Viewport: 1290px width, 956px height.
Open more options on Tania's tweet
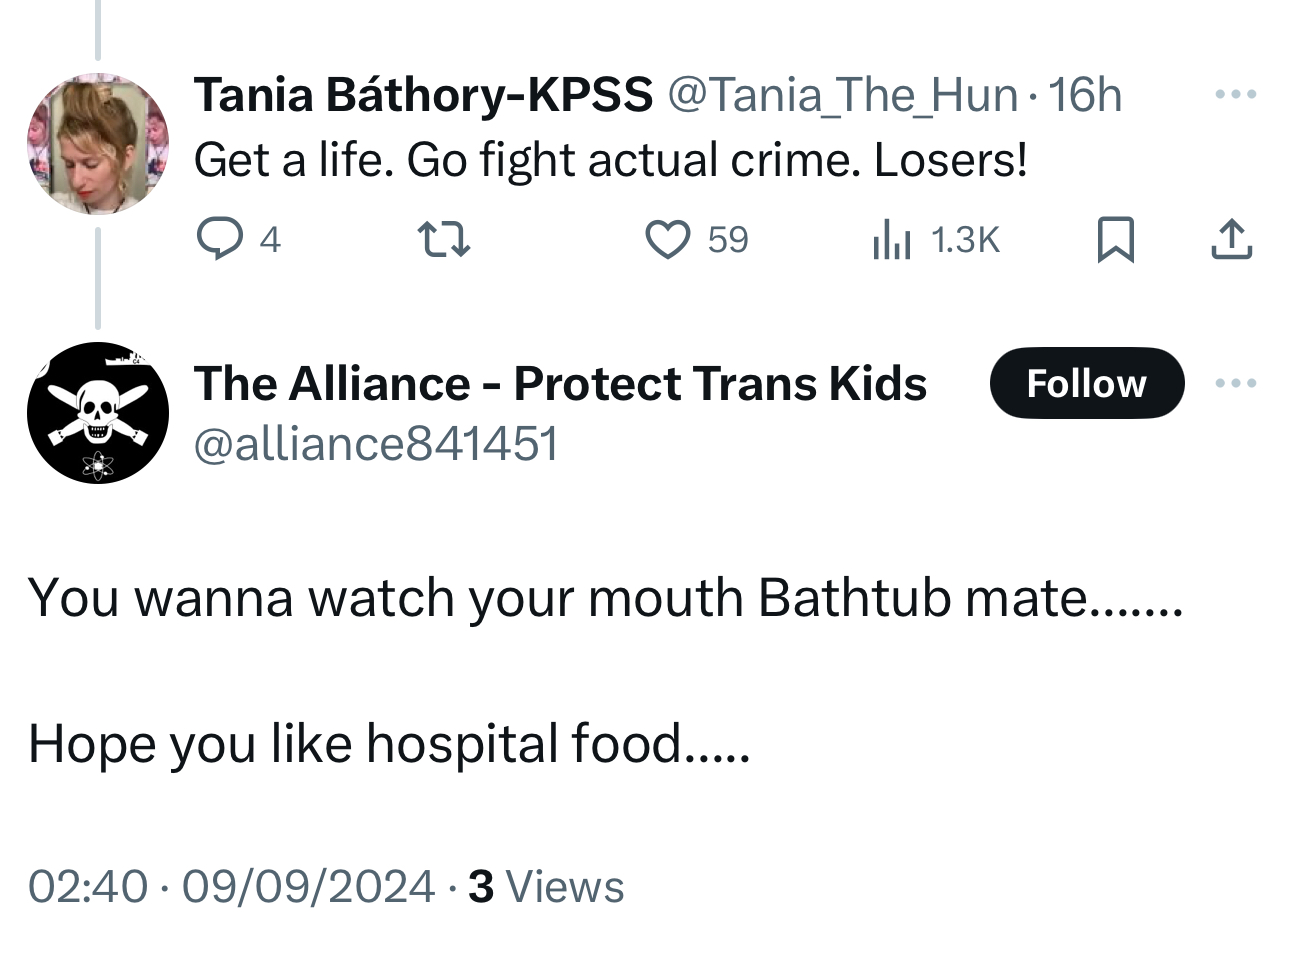point(1235,95)
